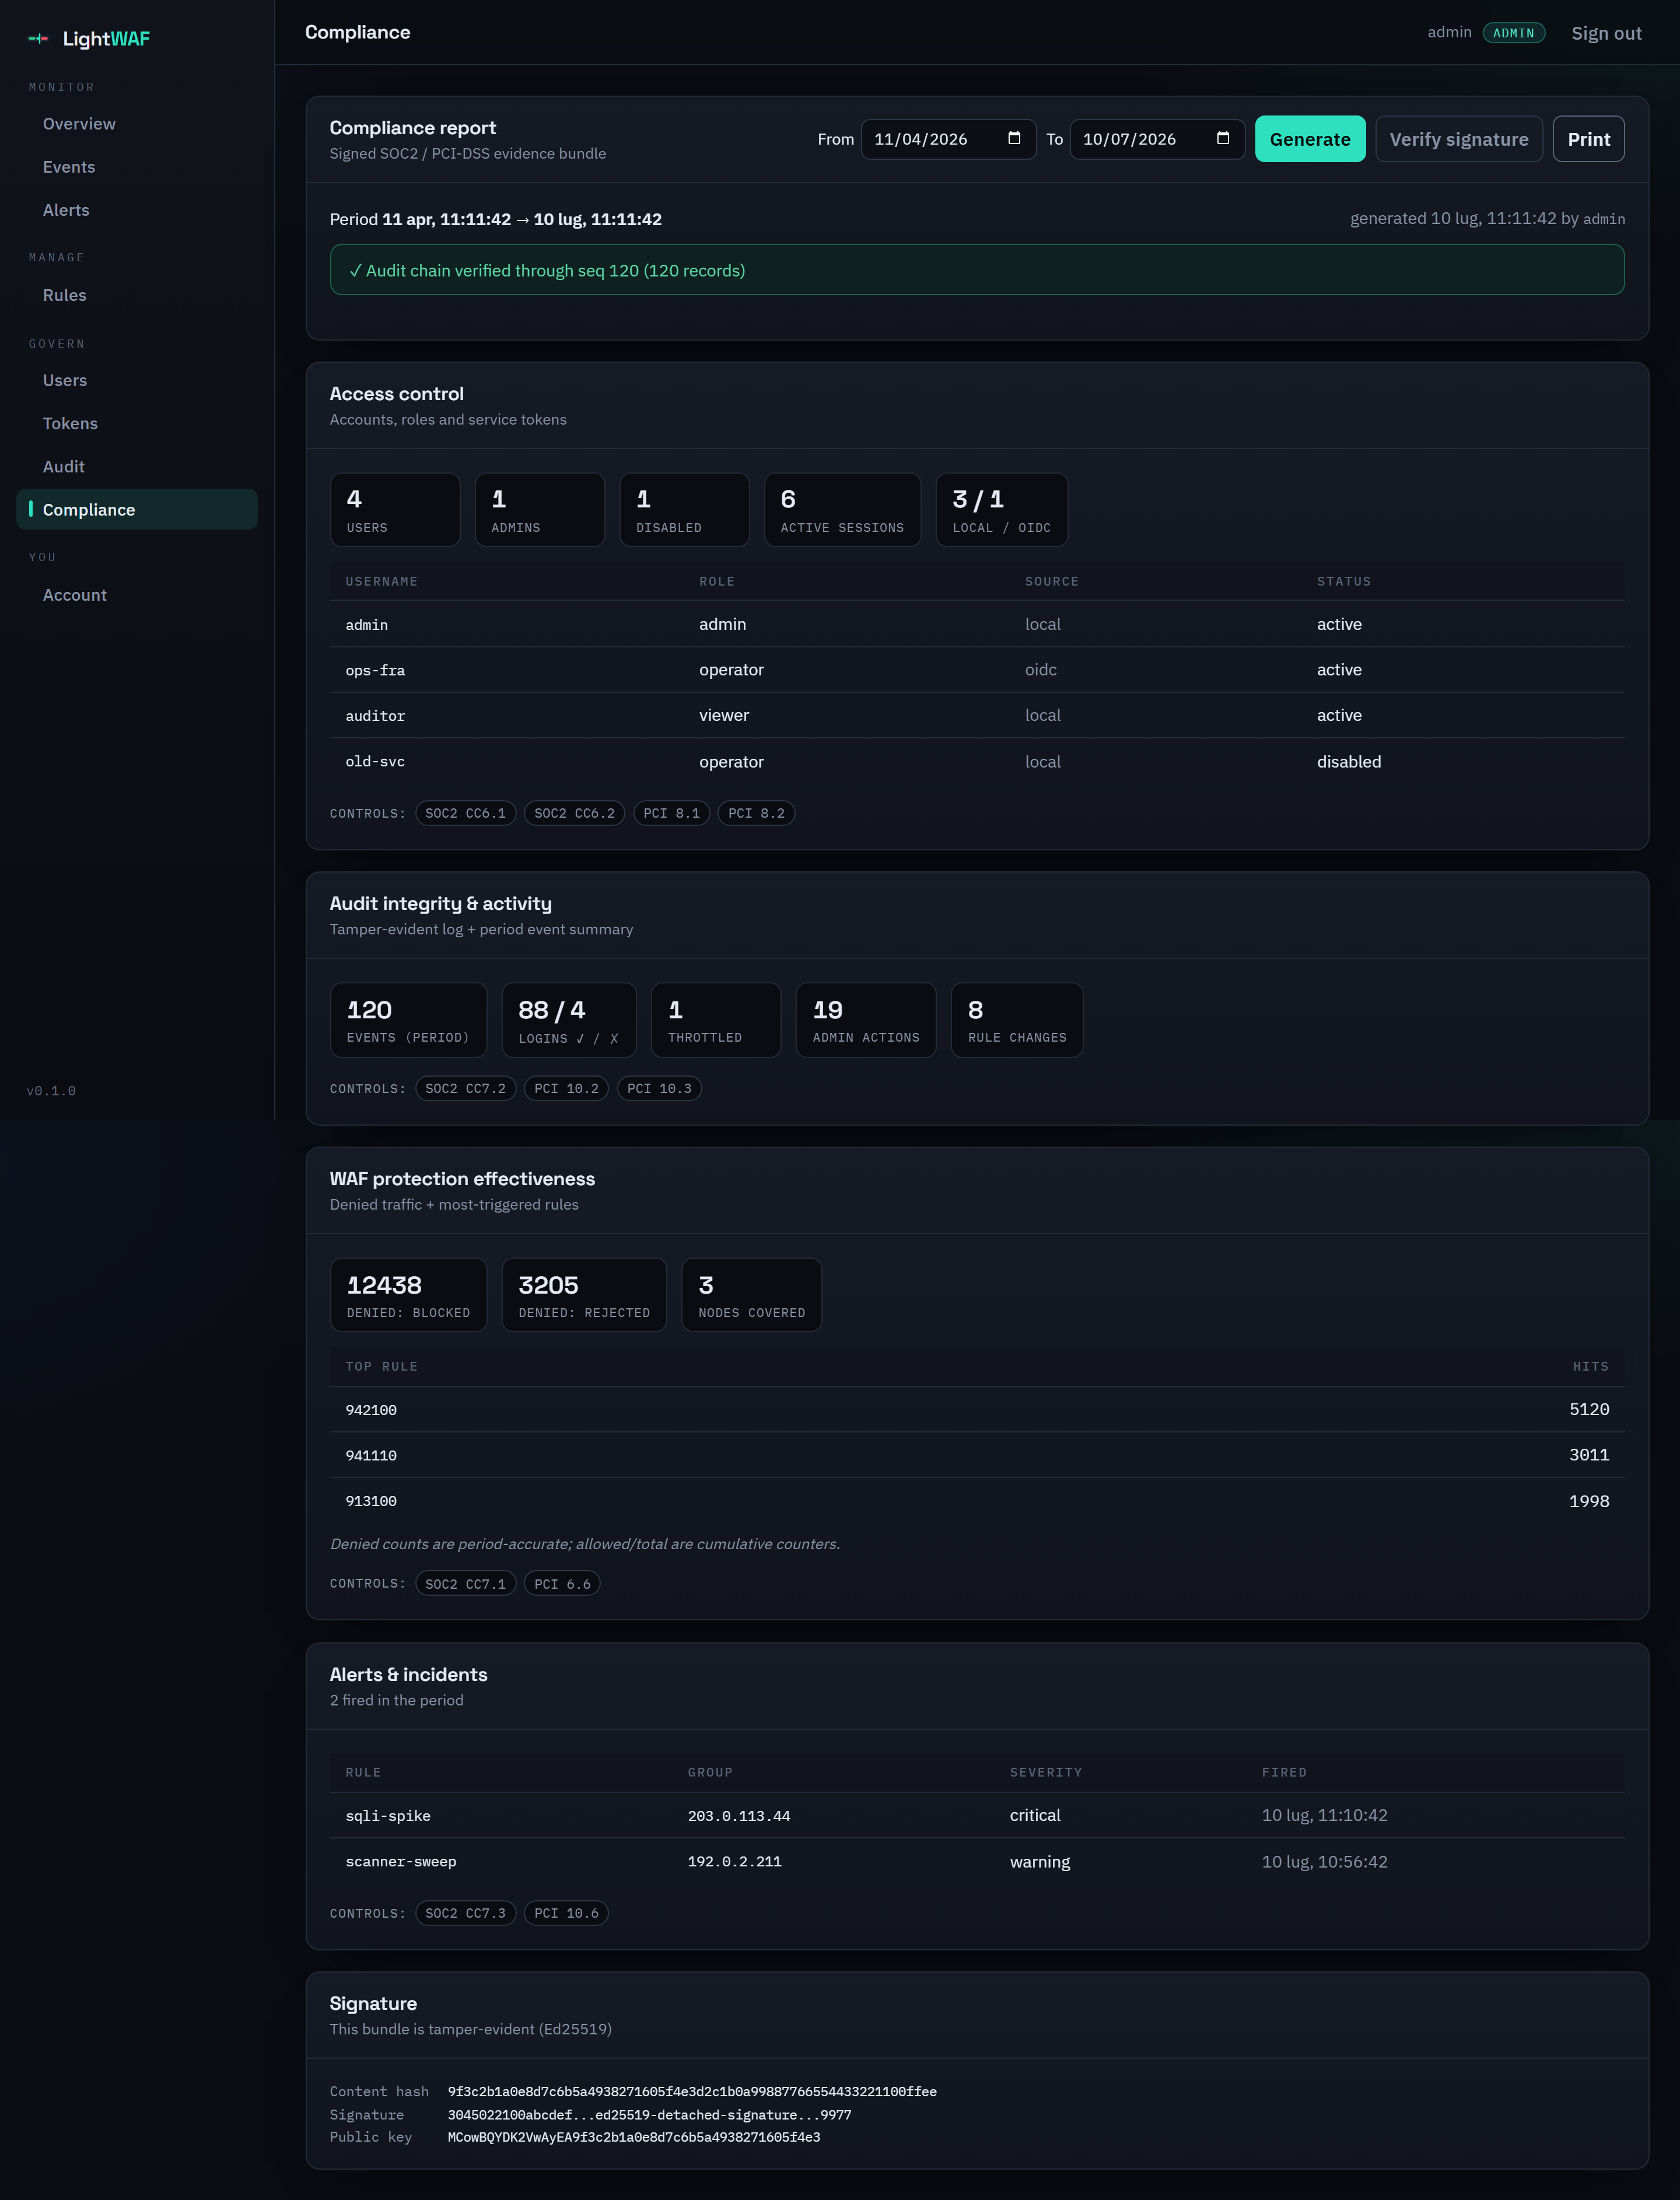This screenshot has width=1680, height=2200.
Task: Click the Nodes Covered card
Action: (x=751, y=1295)
